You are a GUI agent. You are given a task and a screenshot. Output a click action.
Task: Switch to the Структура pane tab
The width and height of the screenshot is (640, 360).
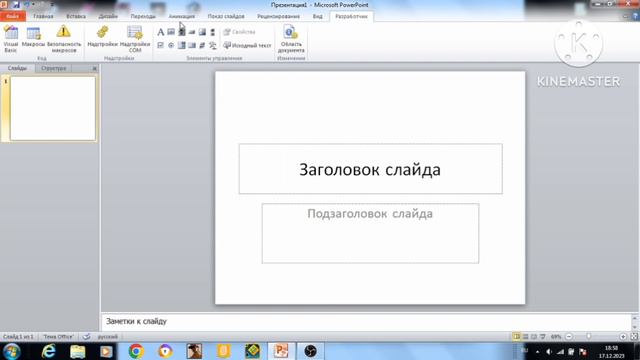(x=53, y=68)
